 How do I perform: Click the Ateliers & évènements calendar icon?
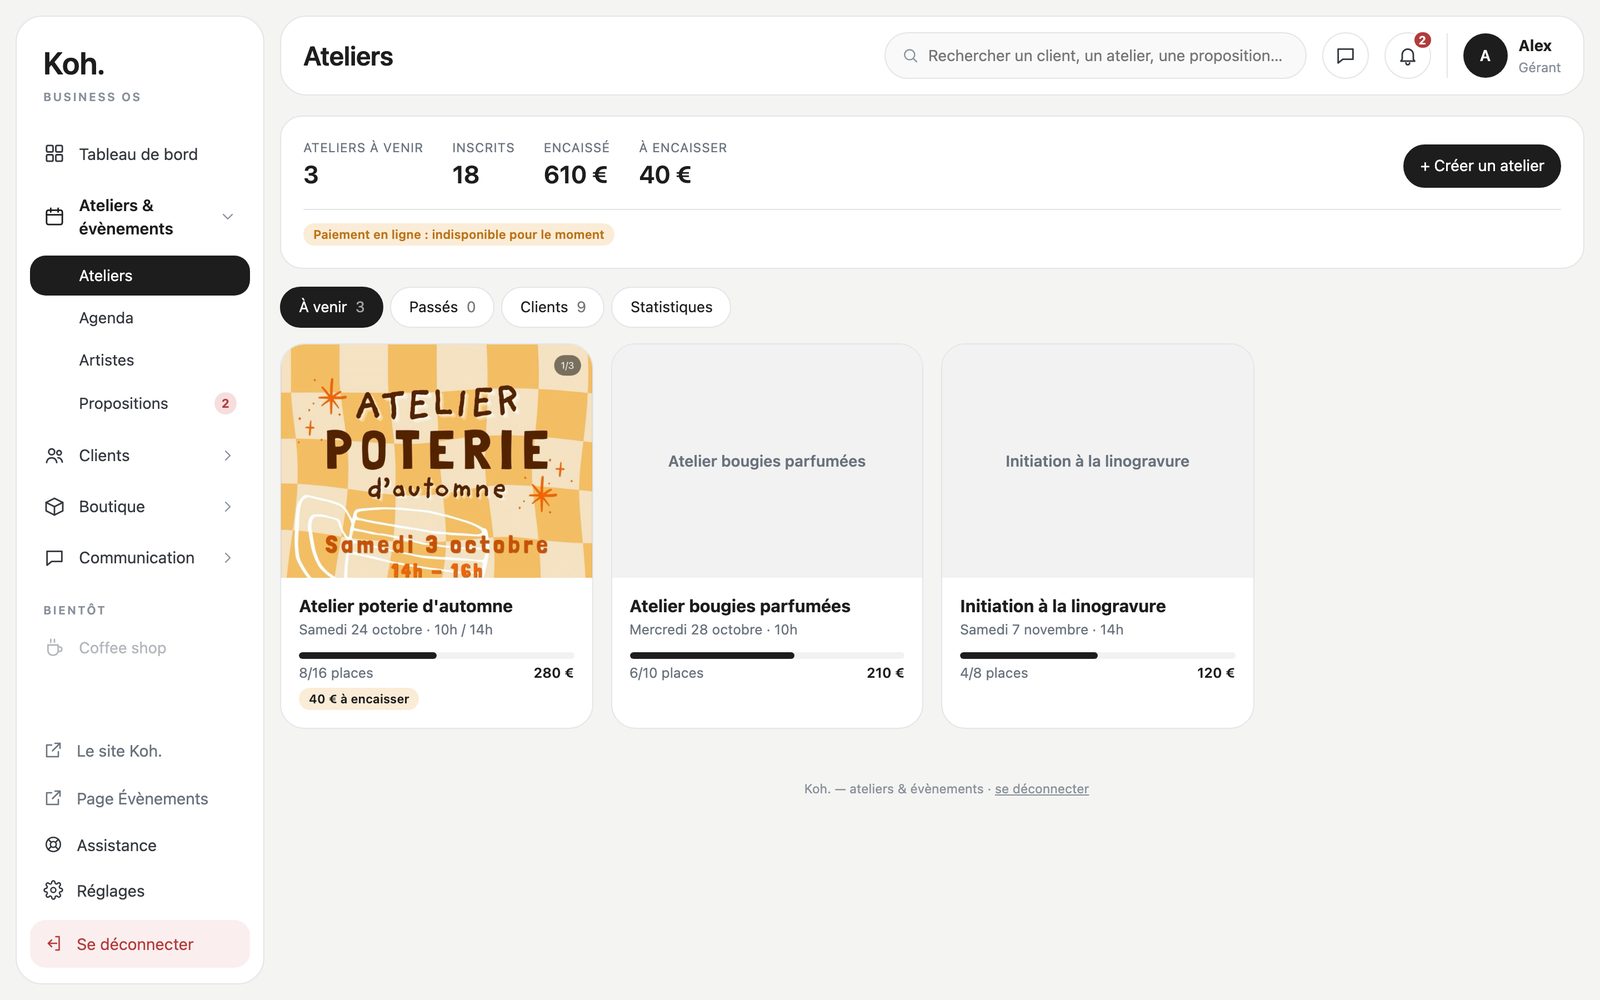coord(54,217)
